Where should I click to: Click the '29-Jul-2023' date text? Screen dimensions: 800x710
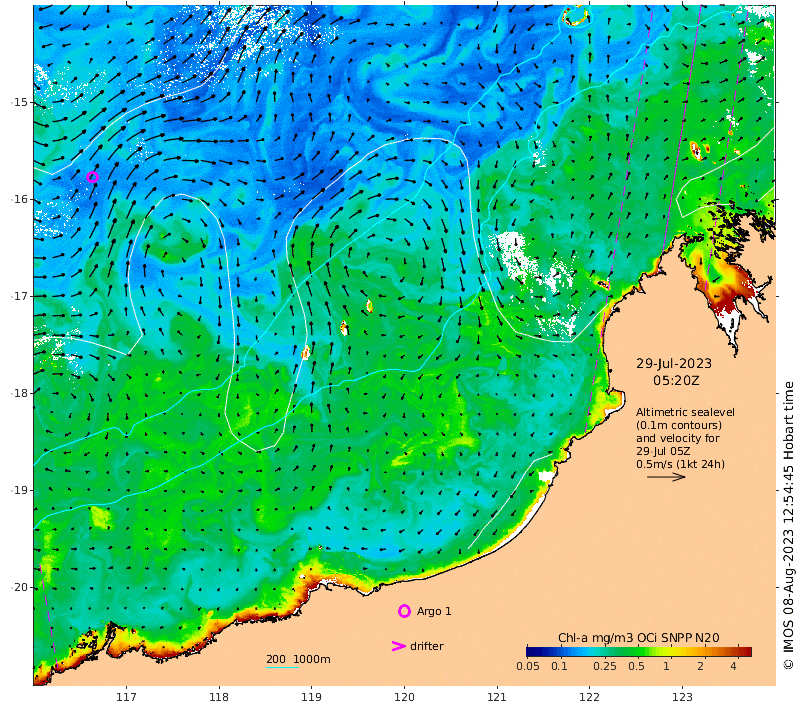tap(673, 364)
